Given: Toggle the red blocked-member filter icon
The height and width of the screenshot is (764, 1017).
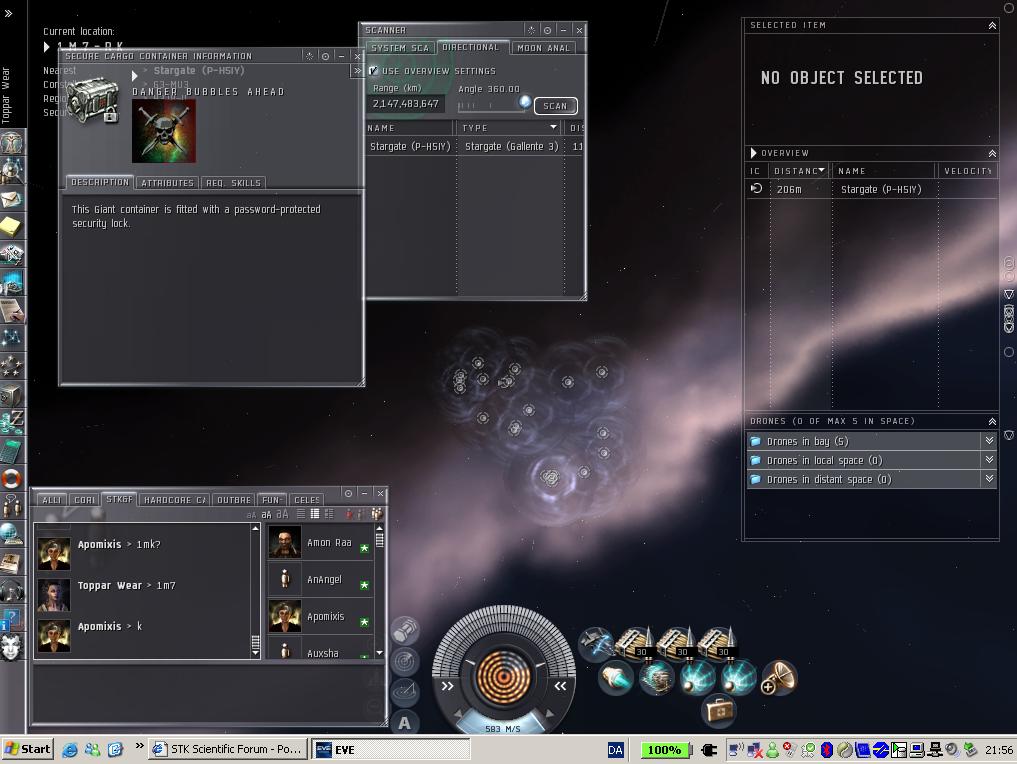Looking at the screenshot, I should pos(350,514).
